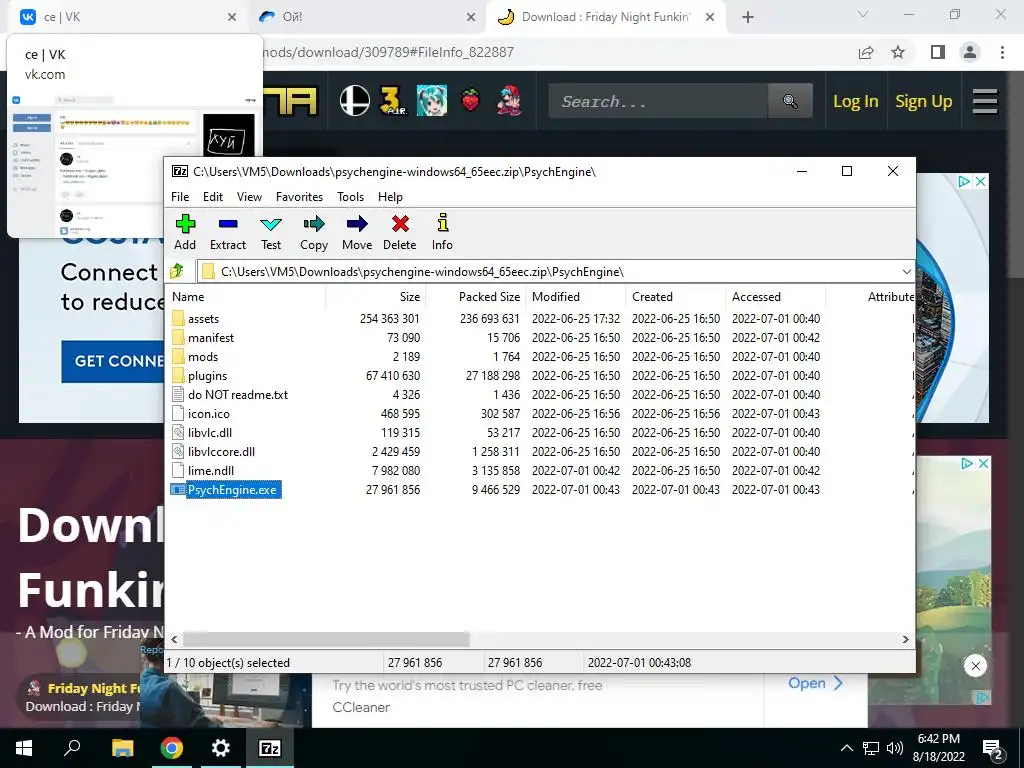1024x768 pixels.
Task: Sort by Accessed column header
Action: [x=776, y=296]
